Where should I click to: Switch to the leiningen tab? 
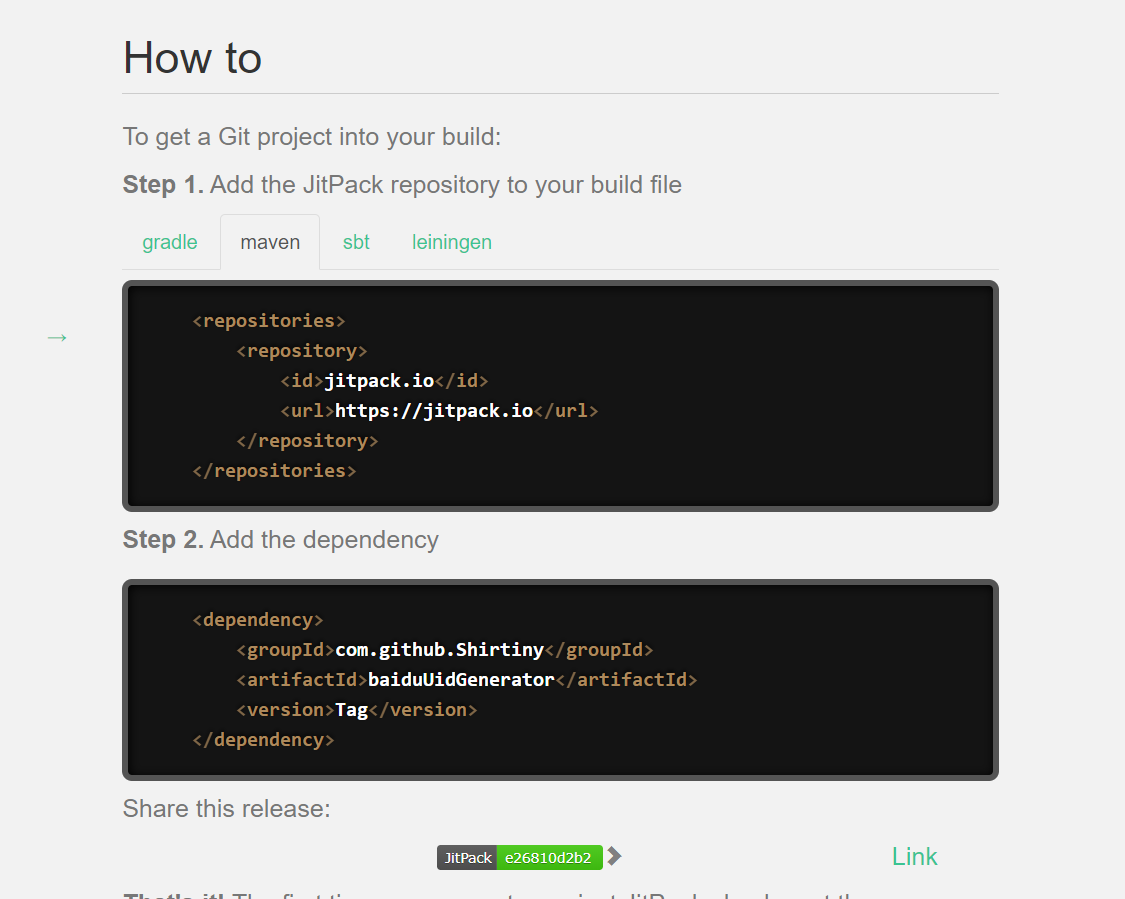click(451, 243)
